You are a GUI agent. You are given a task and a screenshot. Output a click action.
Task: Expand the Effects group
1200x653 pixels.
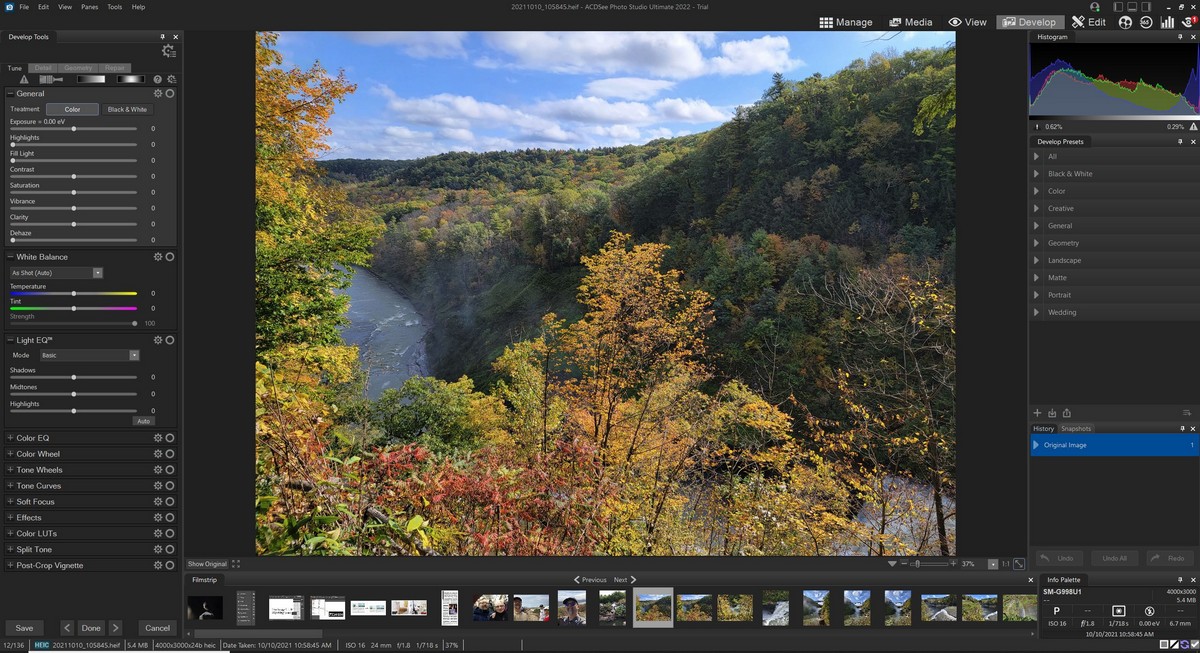10,518
